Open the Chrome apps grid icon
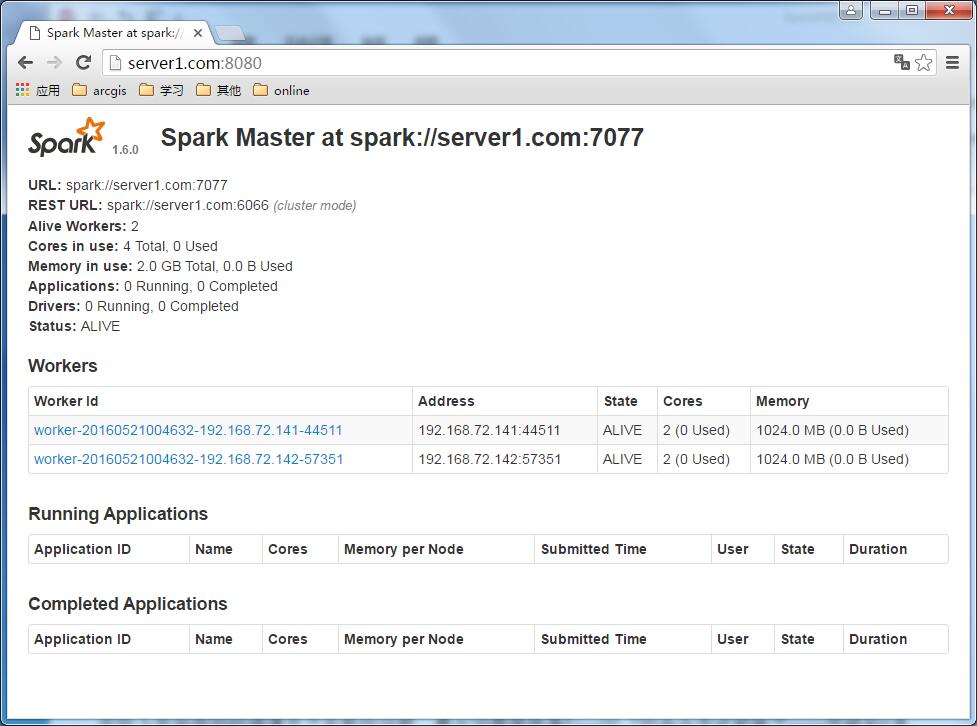This screenshot has height=726, width=977. [22, 90]
